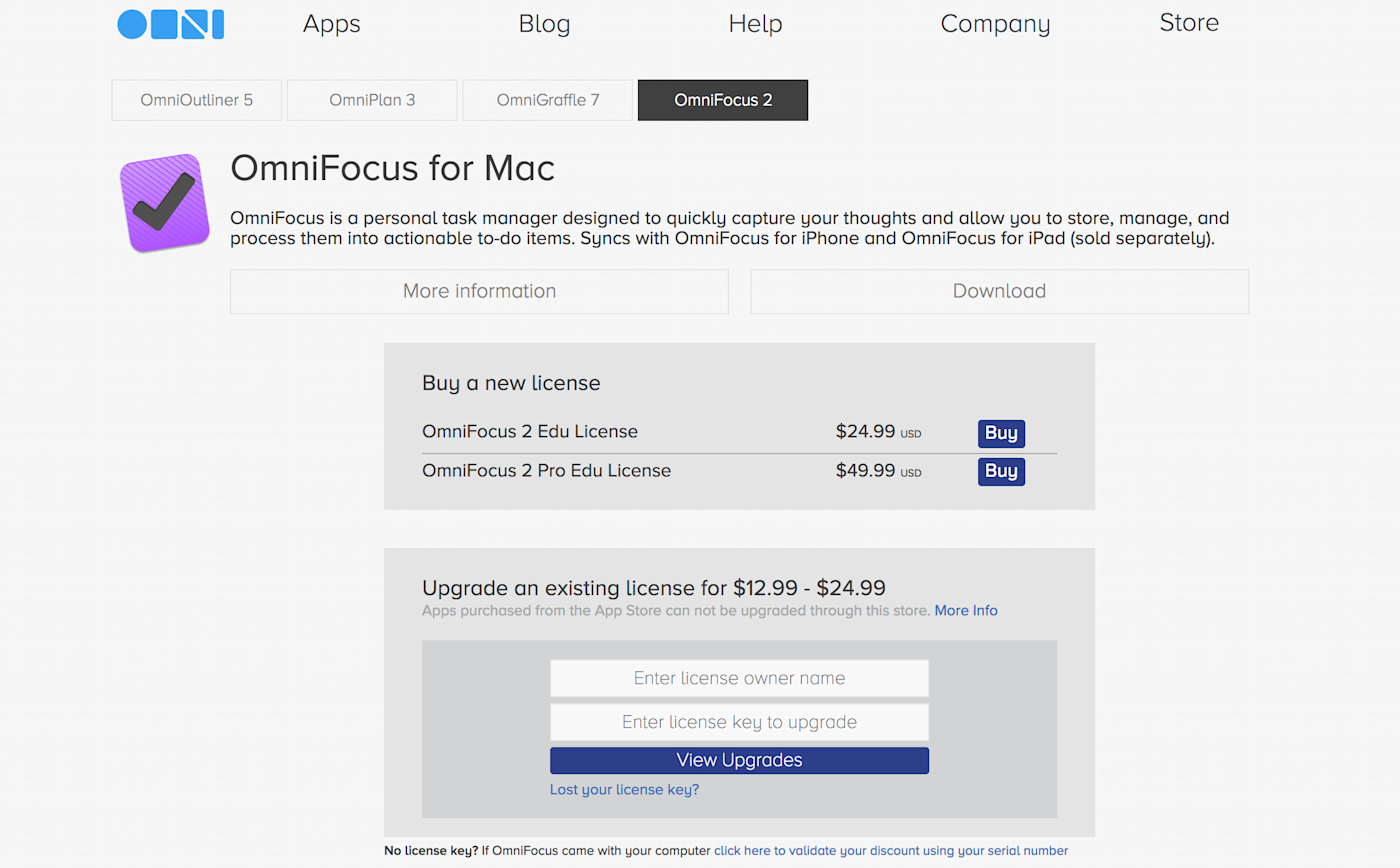Click the Buy a new license heading

(511, 383)
